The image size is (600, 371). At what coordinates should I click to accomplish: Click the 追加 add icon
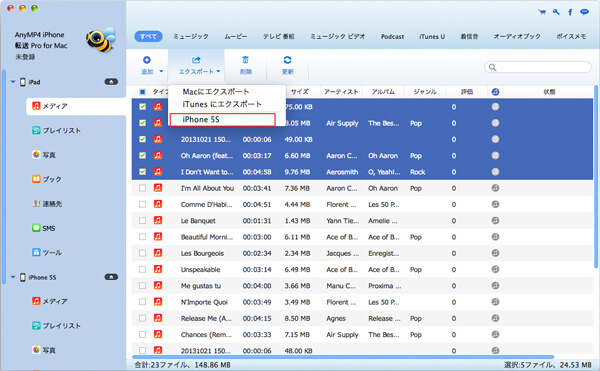(x=147, y=60)
